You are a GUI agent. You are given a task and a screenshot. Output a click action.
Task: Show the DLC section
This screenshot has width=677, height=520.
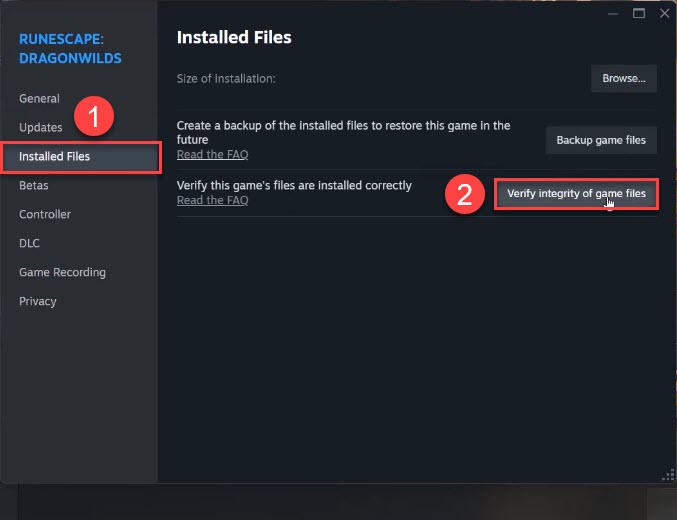pos(30,243)
